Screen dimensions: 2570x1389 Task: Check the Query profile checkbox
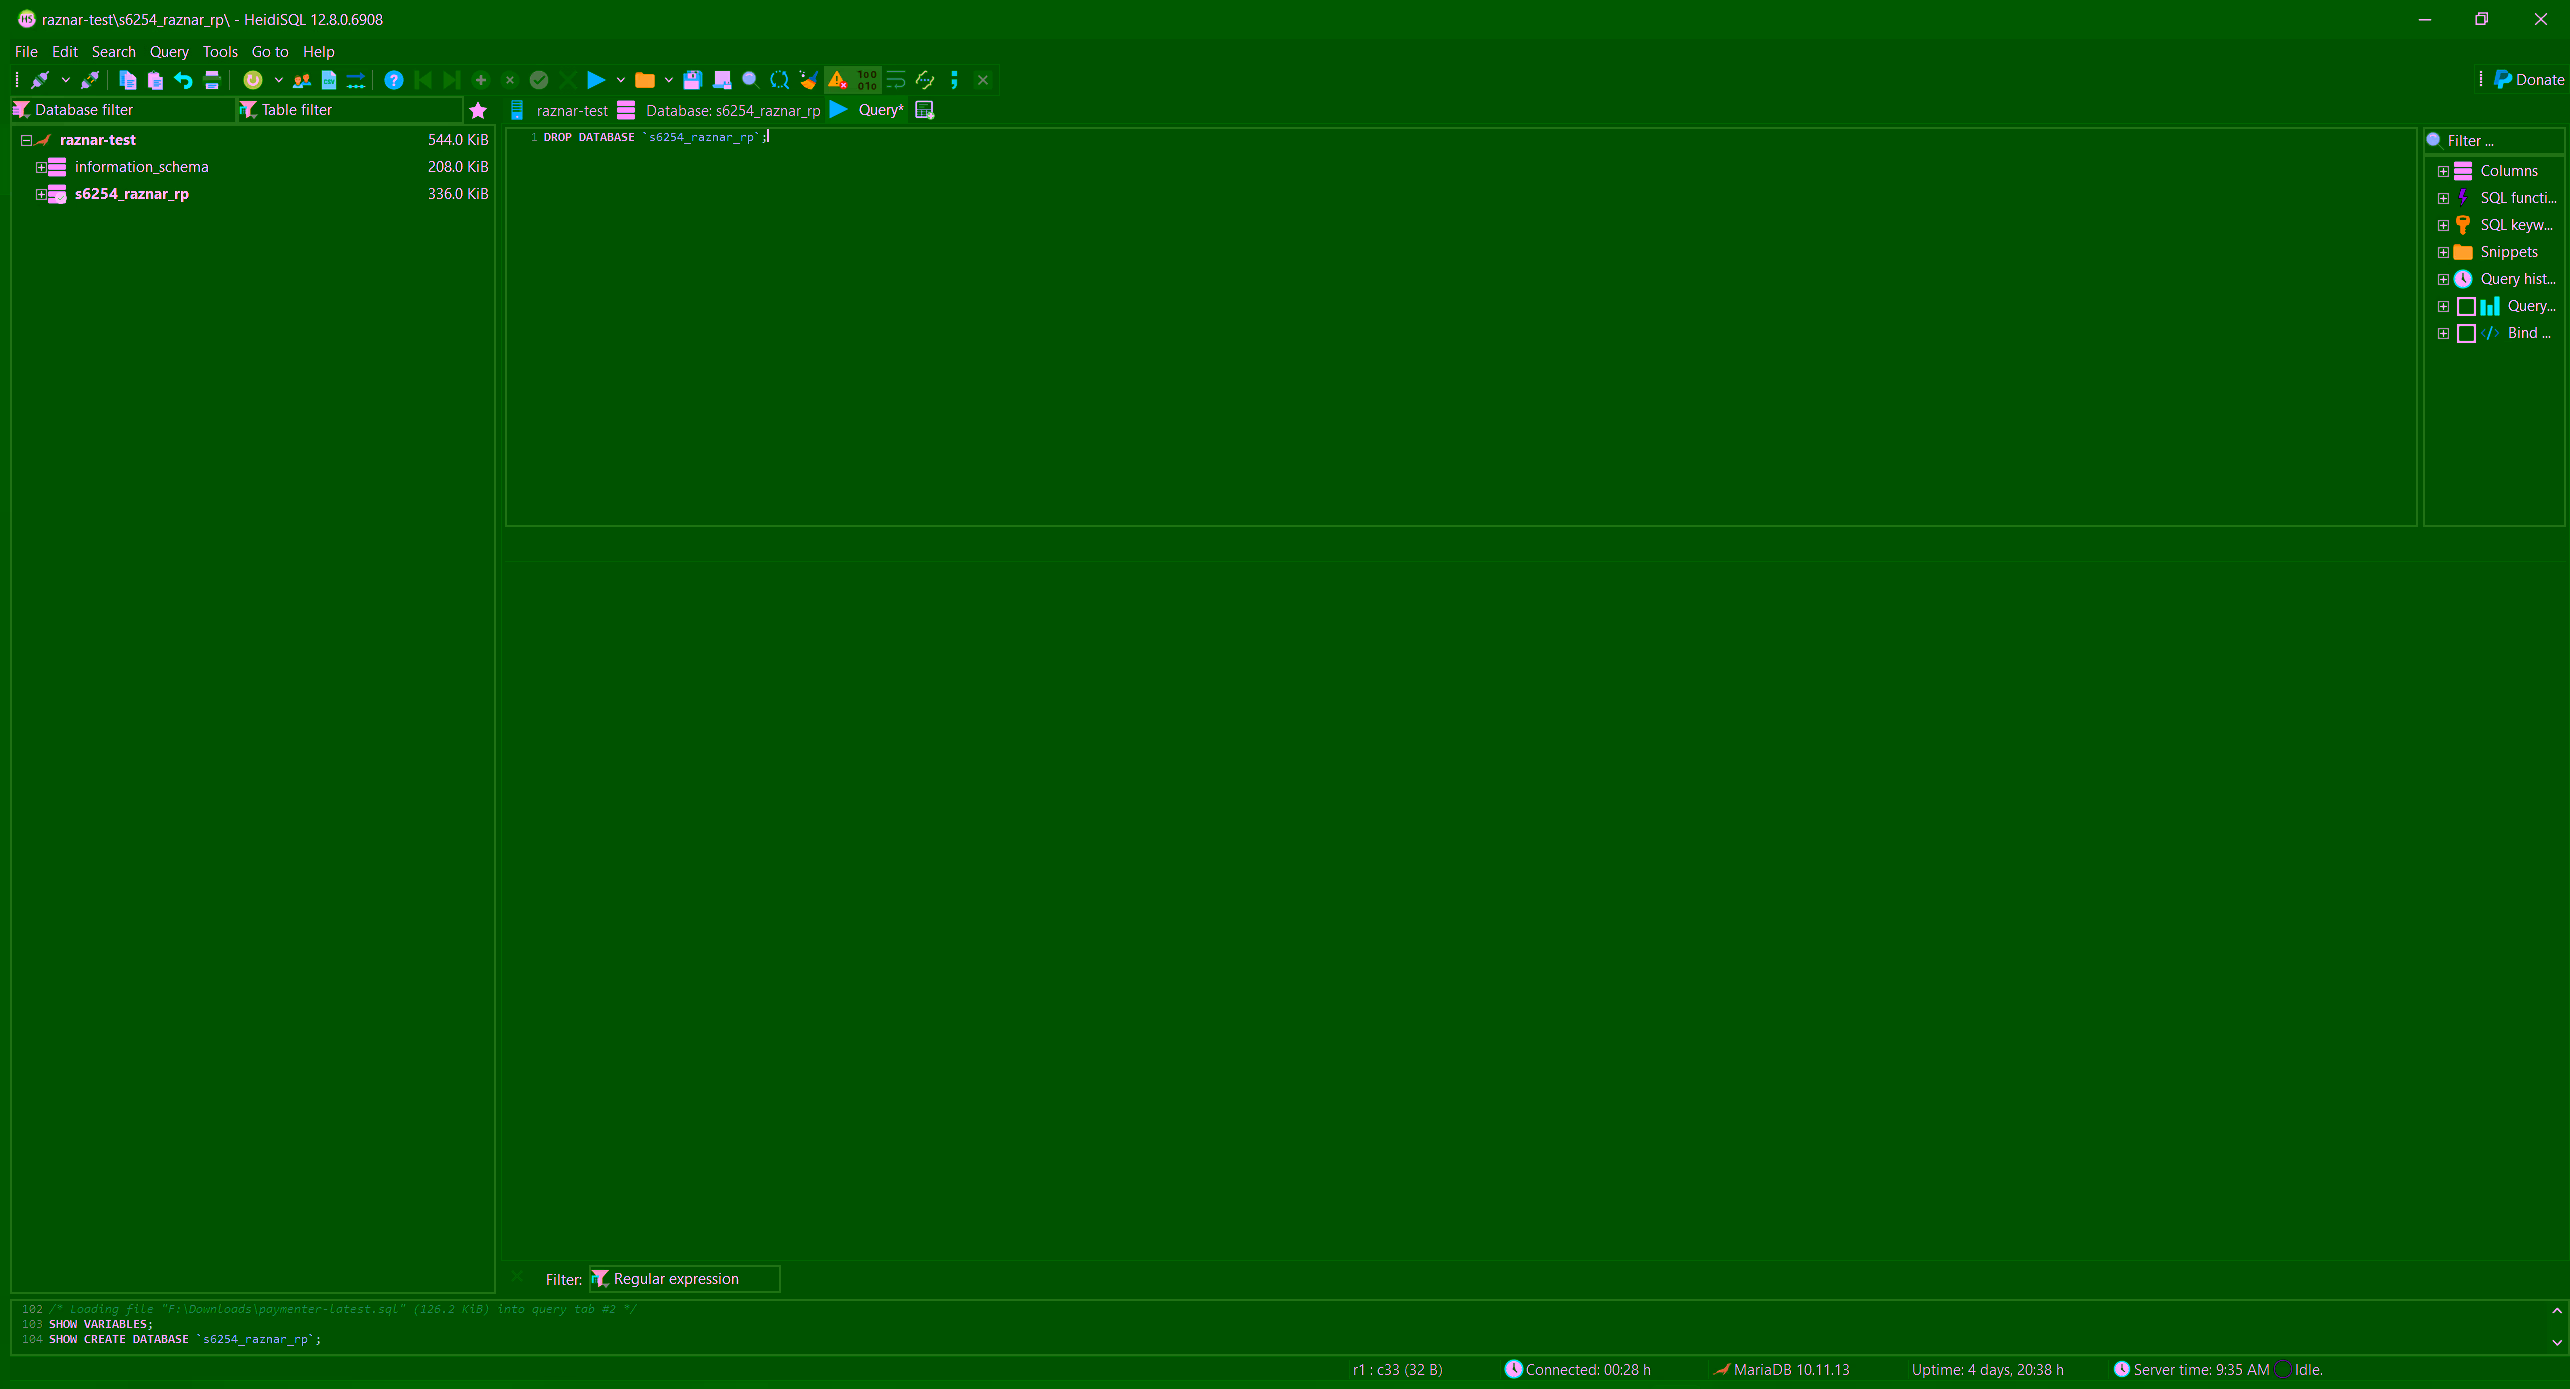[x=2466, y=306]
